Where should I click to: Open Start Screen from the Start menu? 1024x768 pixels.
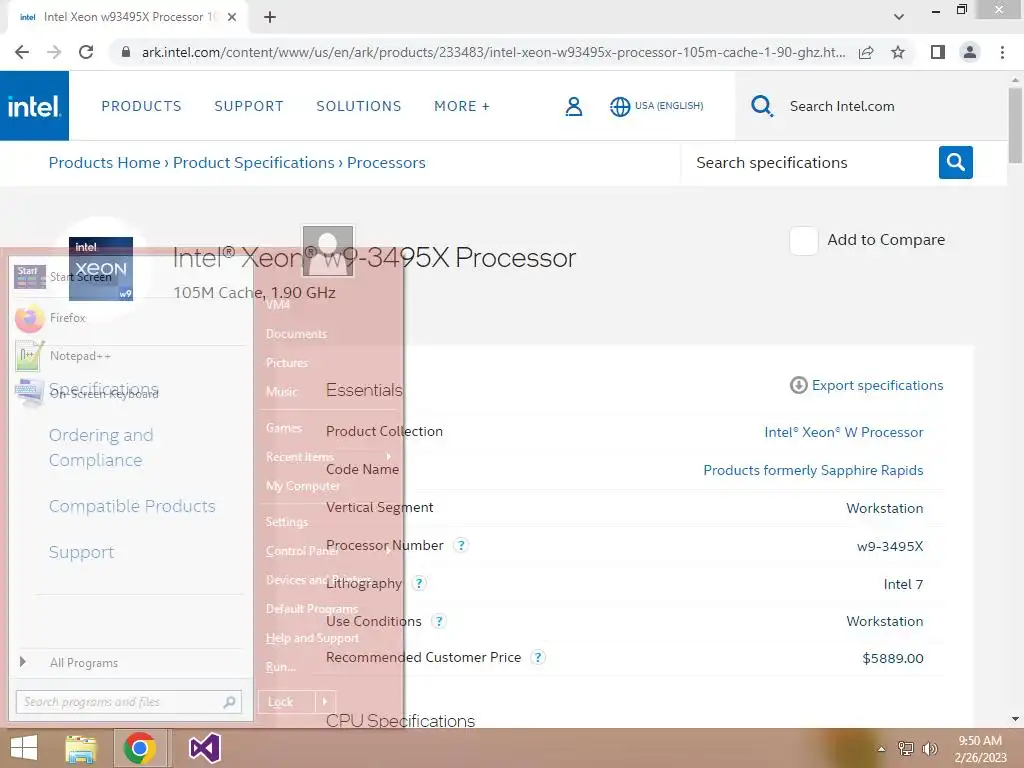tap(131, 277)
